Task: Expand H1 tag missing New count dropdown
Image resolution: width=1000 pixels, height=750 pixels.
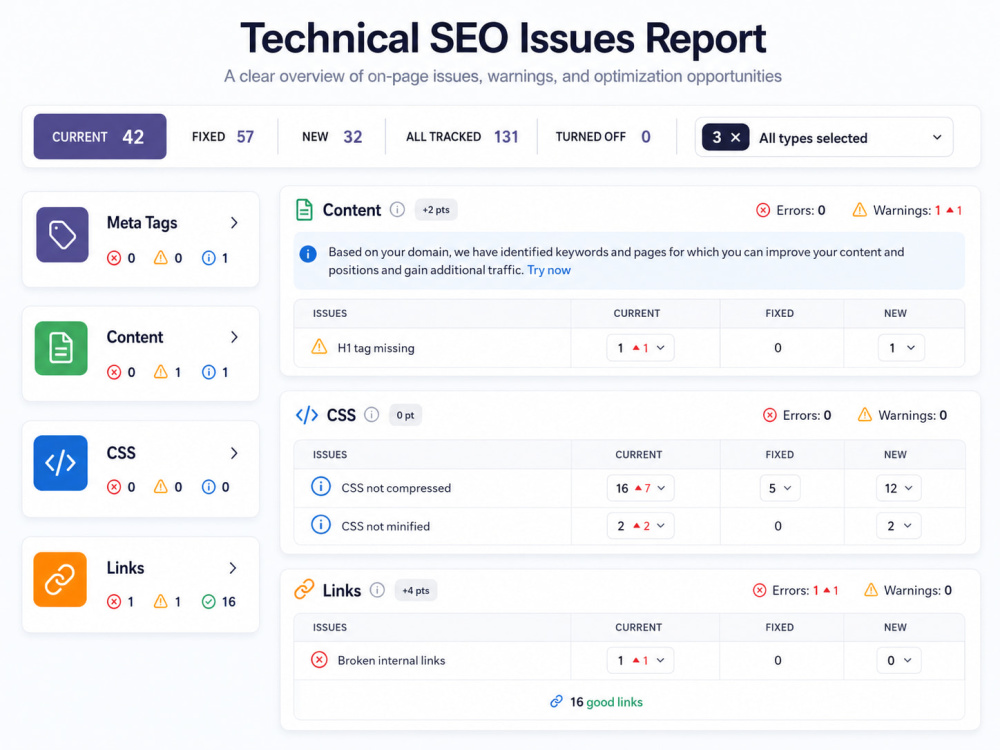Action: click(901, 348)
